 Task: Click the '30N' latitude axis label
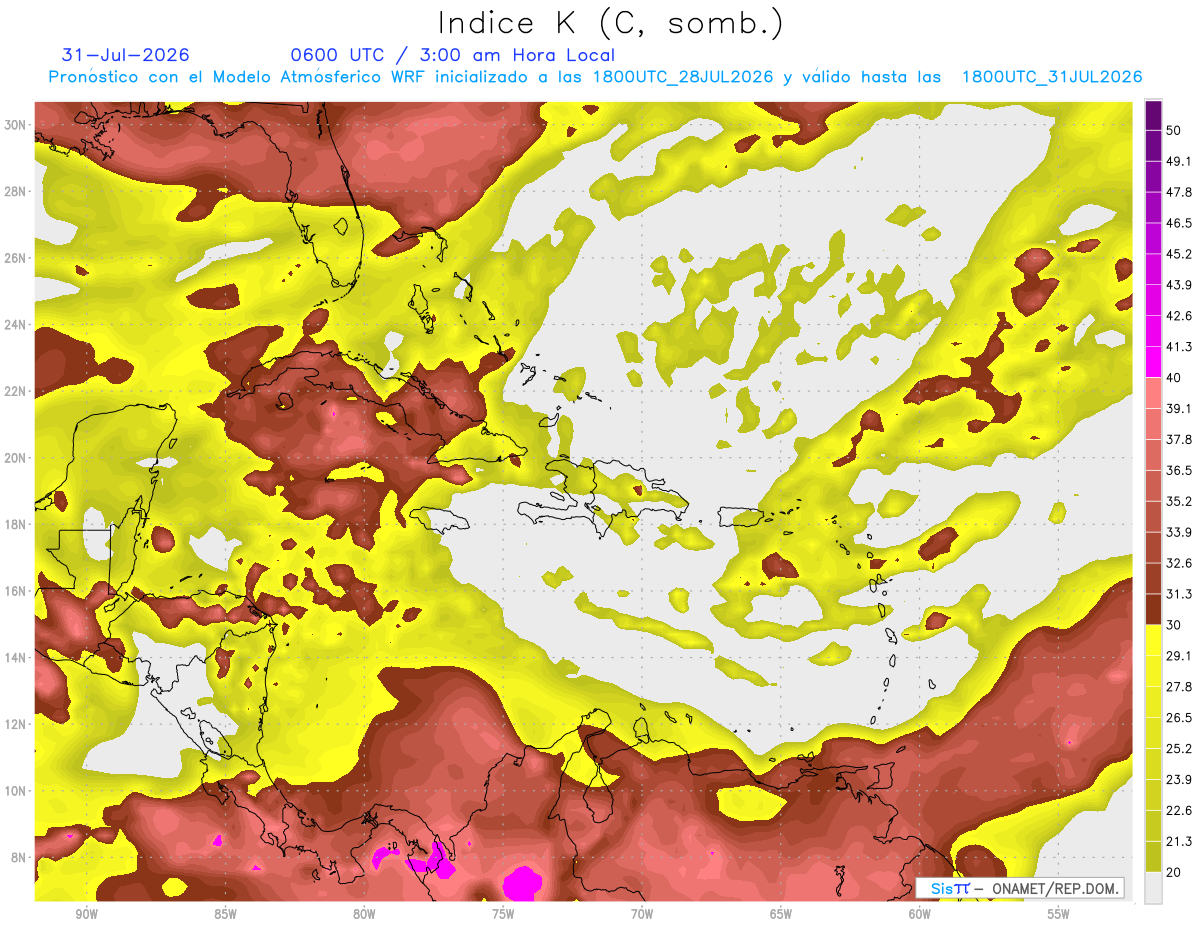point(15,125)
